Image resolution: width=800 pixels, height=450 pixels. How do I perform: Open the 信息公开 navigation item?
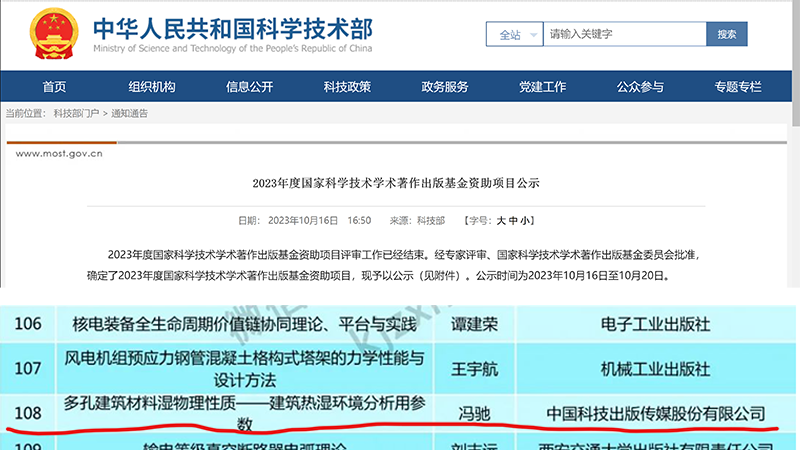[249, 87]
